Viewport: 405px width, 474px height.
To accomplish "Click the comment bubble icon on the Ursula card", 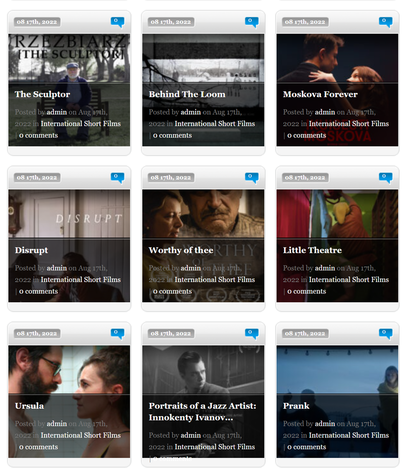I will (118, 333).
